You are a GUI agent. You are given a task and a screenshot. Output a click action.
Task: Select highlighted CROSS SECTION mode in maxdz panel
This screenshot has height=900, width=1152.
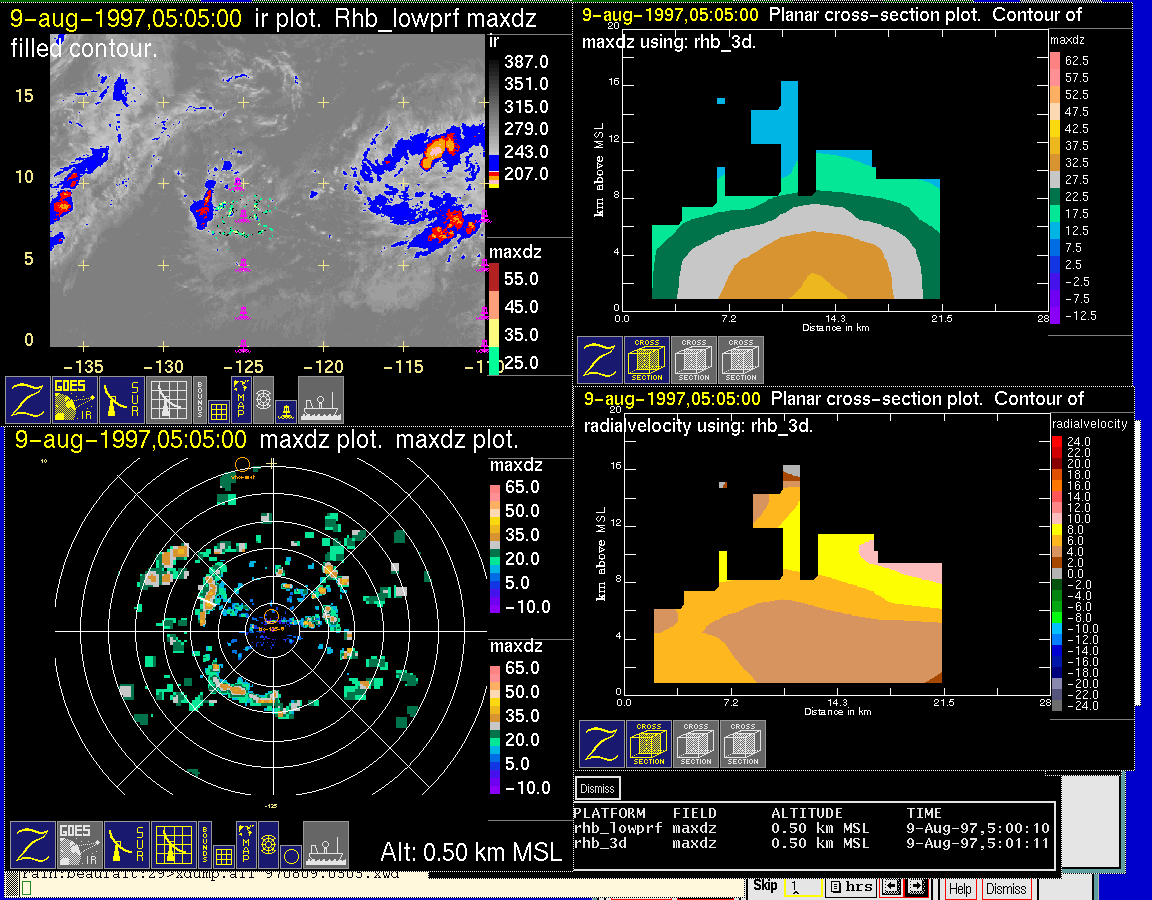point(647,360)
